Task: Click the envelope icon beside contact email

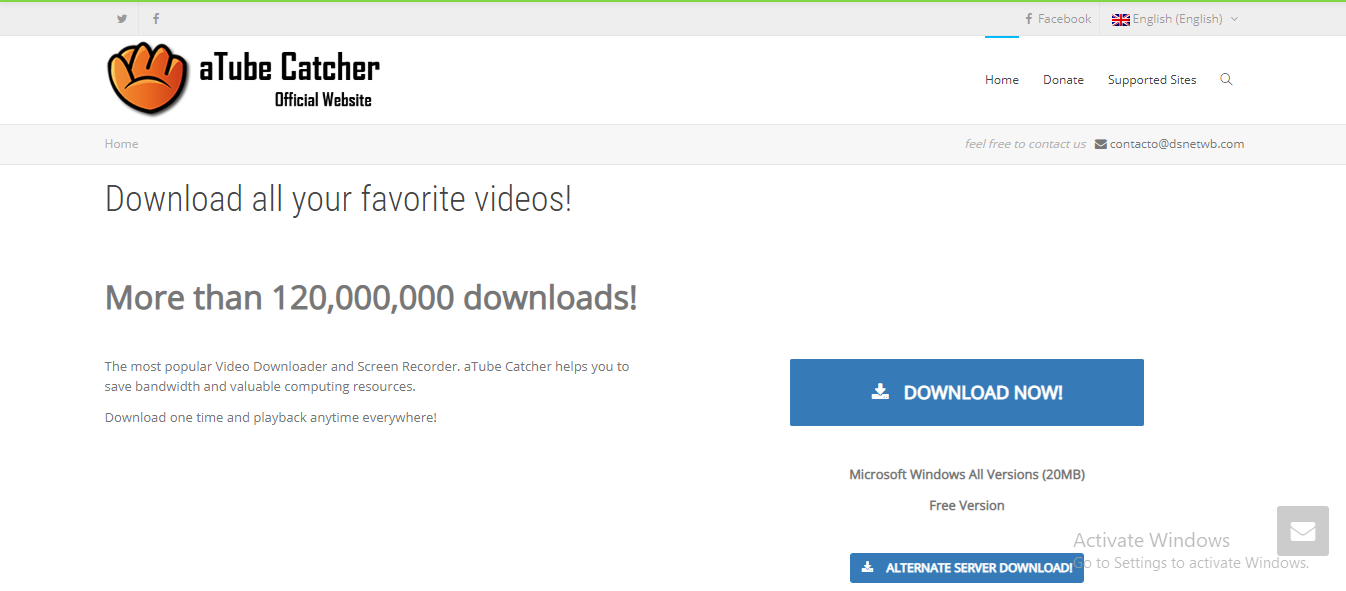Action: (x=1101, y=144)
